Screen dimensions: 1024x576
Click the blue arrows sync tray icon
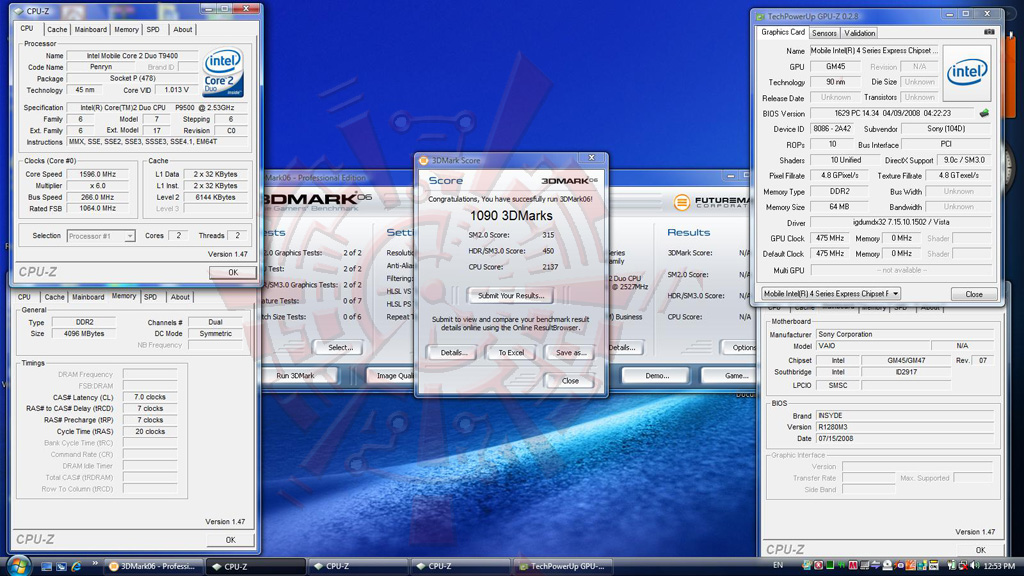pos(876,566)
